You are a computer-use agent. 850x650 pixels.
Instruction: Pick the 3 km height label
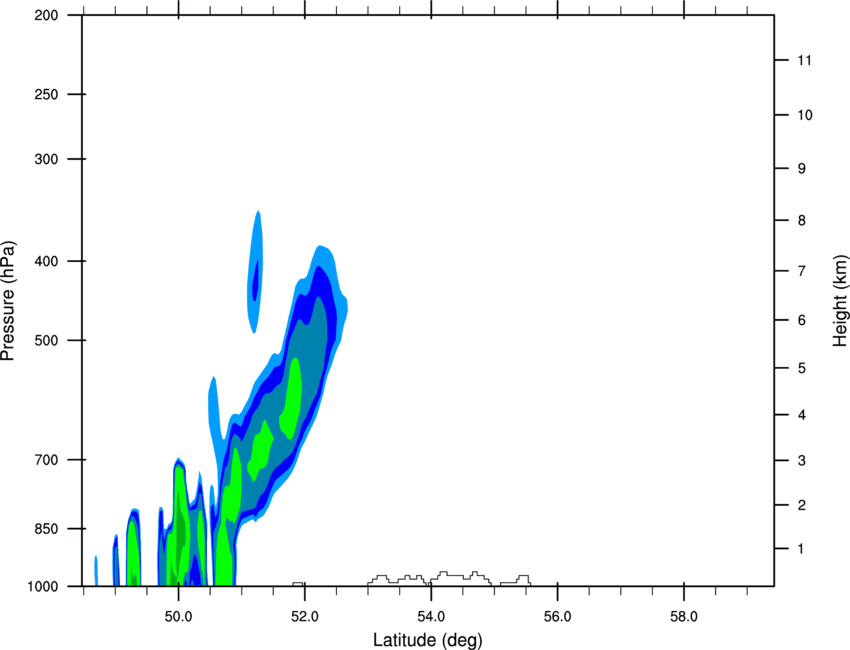click(802, 461)
